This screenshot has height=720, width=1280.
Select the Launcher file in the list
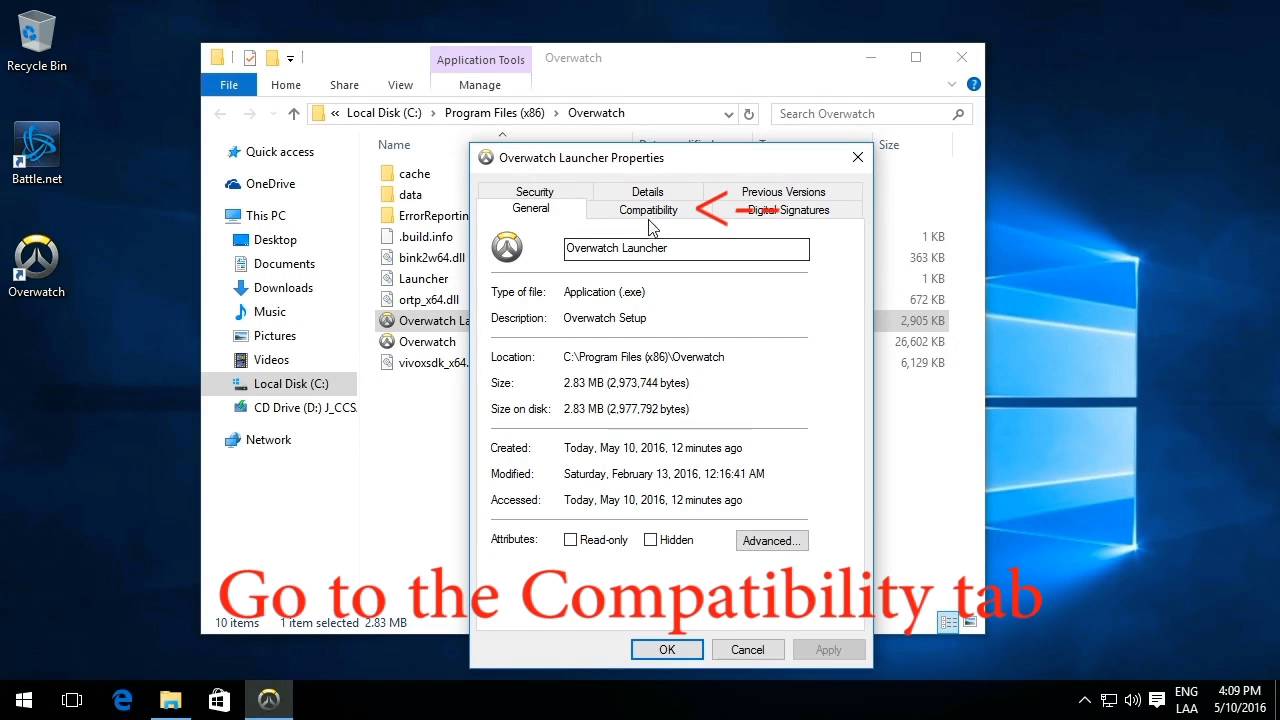pyautogui.click(x=423, y=279)
